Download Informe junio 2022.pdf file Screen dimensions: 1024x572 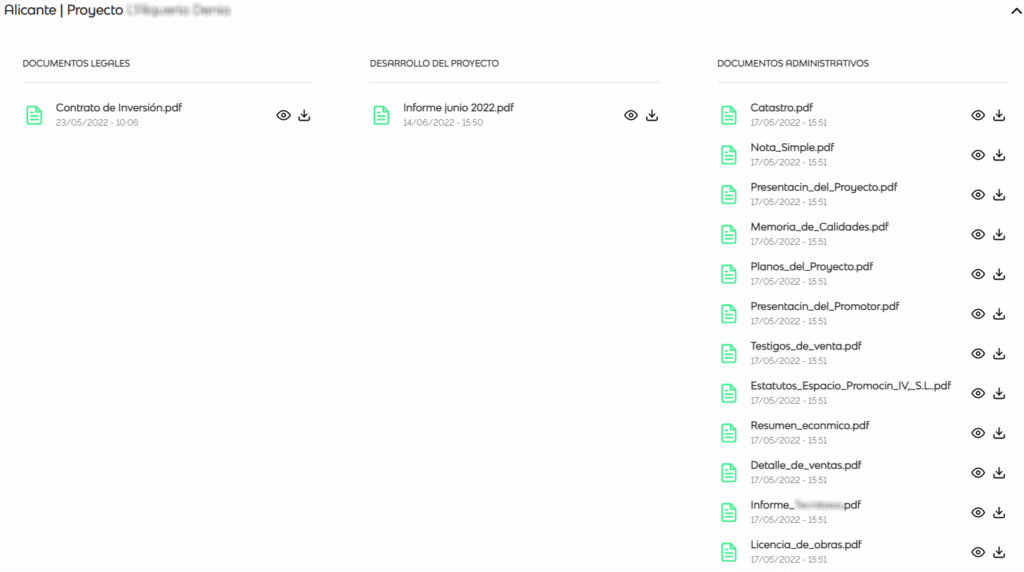coord(652,115)
